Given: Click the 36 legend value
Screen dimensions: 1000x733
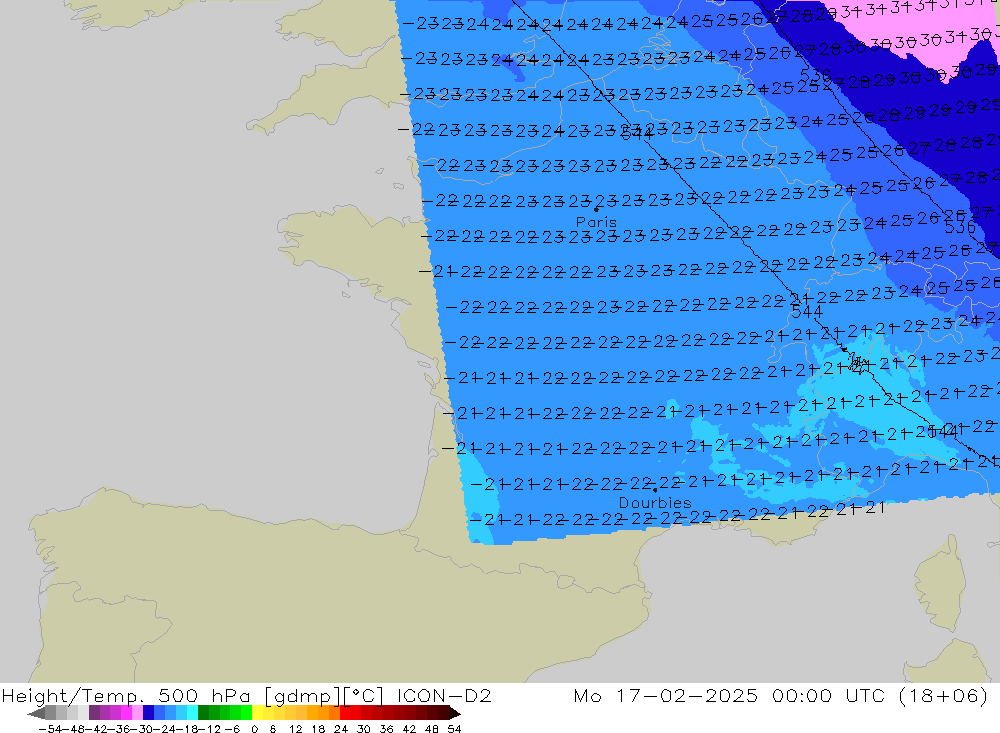Looking at the screenshot, I should pos(386,729).
